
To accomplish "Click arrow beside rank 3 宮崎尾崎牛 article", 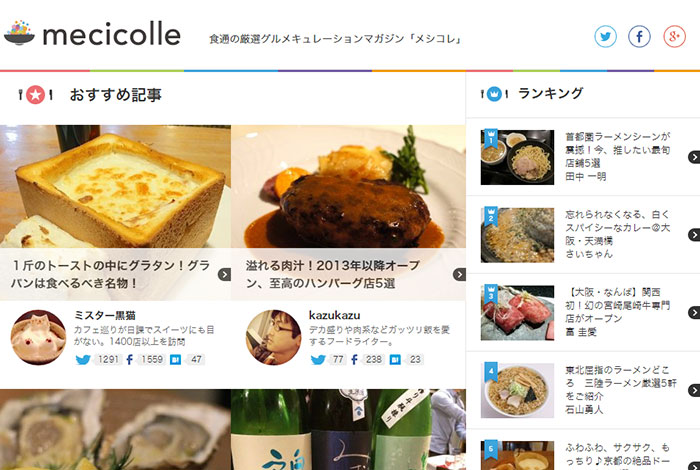I will click(694, 312).
